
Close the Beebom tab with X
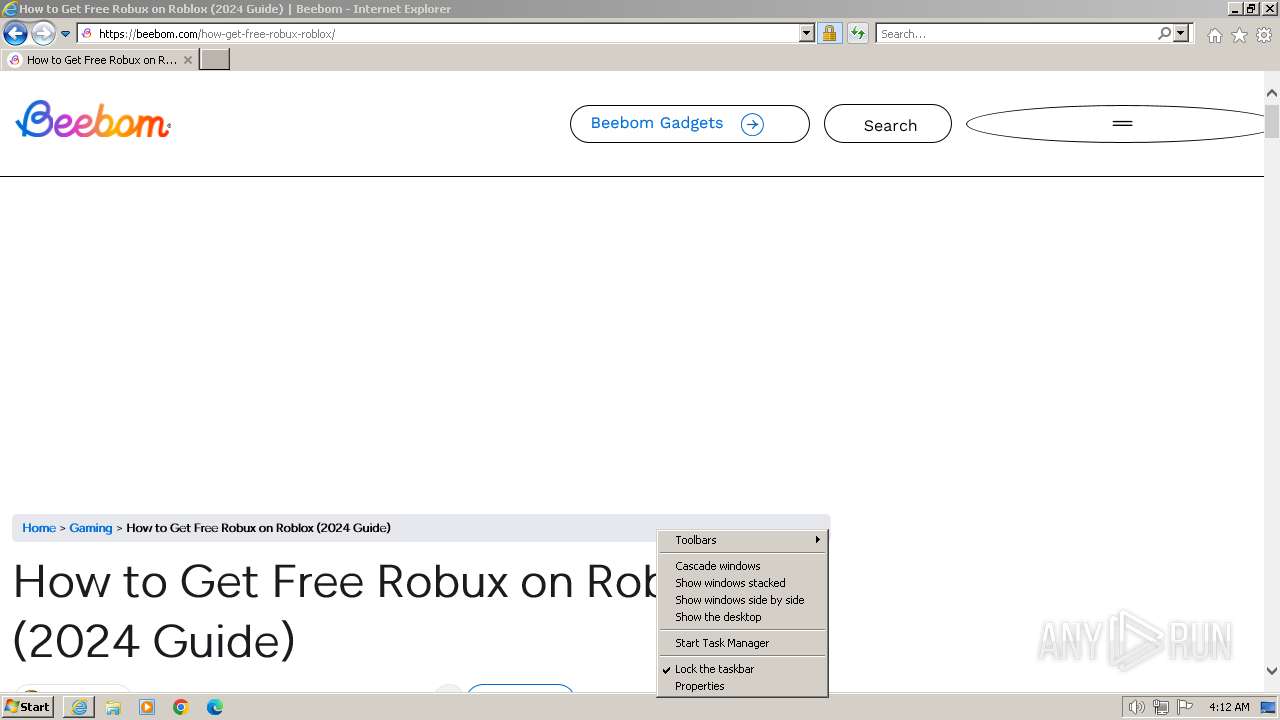point(187,60)
